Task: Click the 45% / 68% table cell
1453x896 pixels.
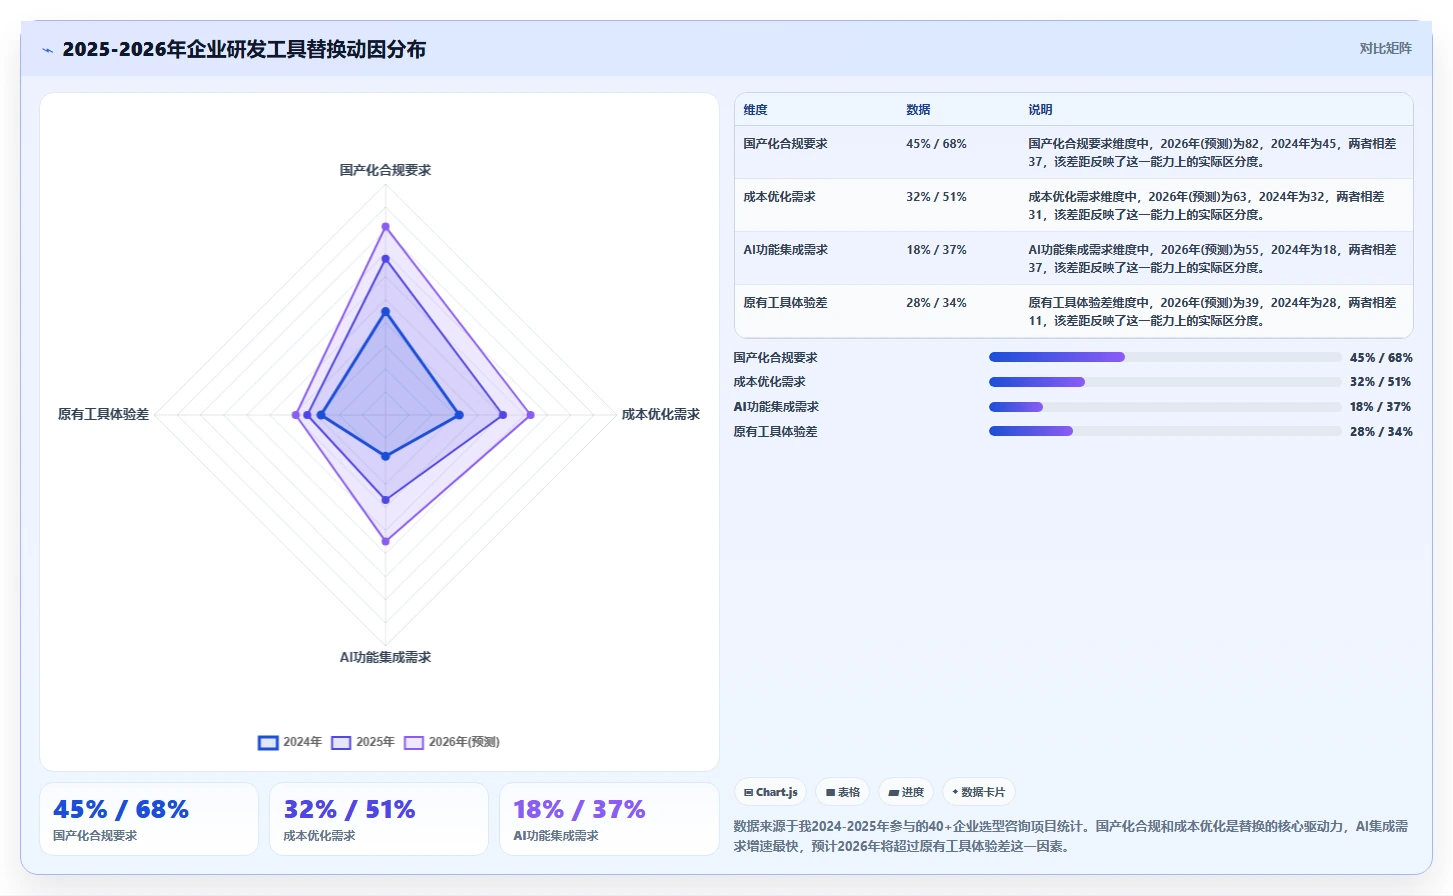Action: pos(936,144)
